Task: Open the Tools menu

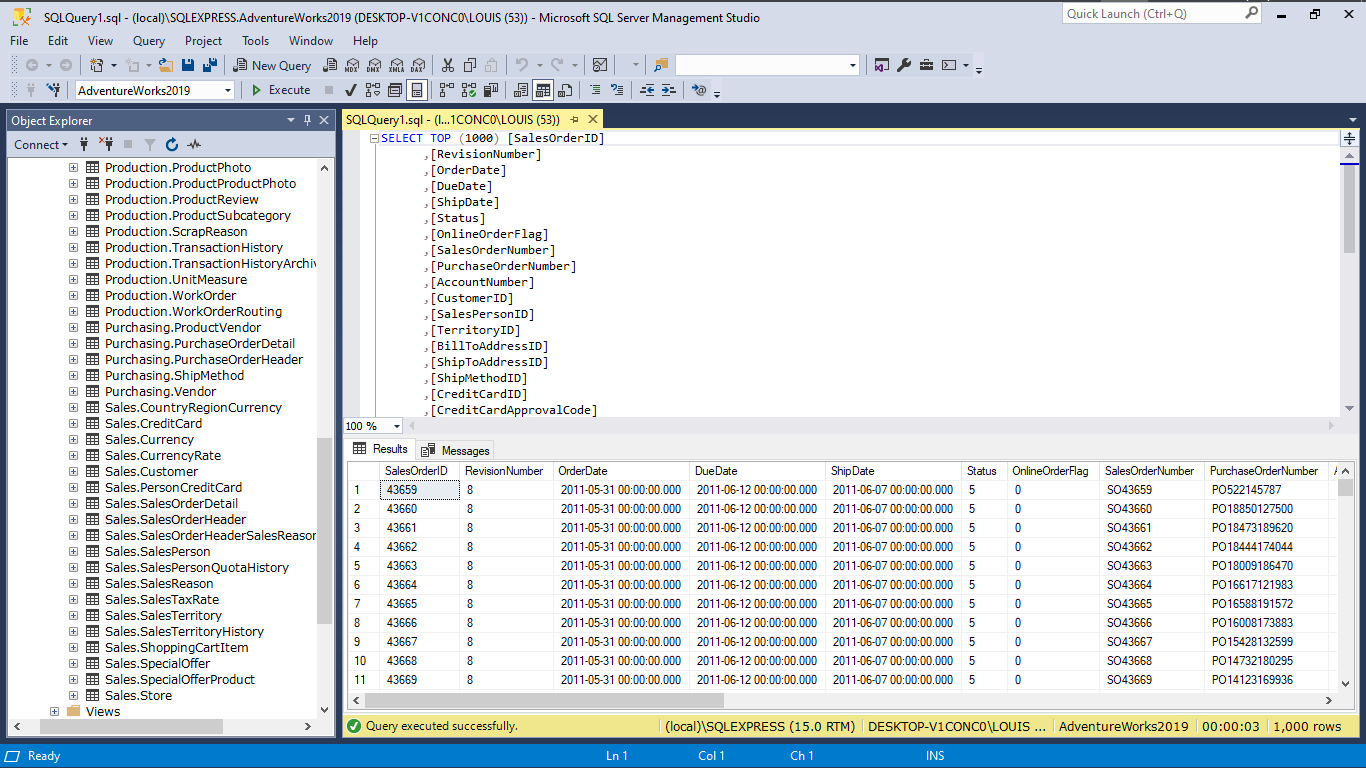Action: click(255, 41)
